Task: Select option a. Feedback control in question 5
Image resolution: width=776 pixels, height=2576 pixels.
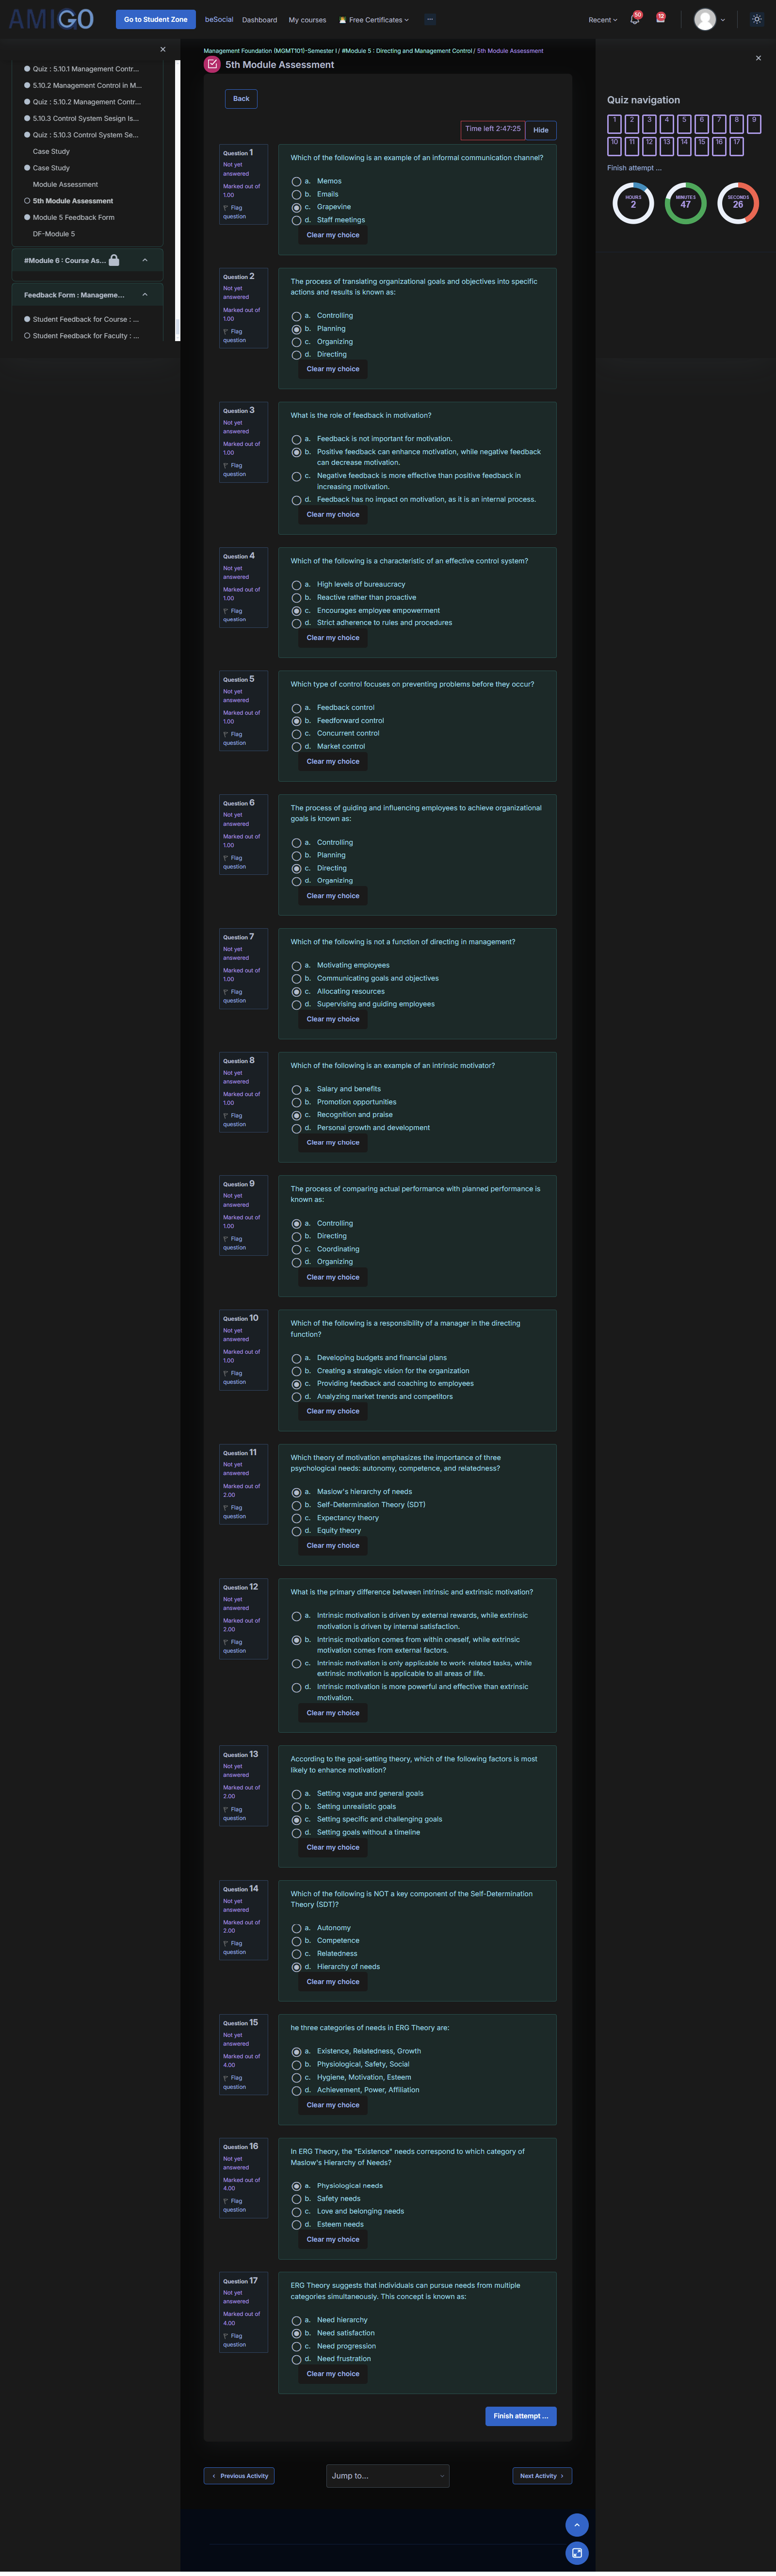Action: click(x=296, y=708)
